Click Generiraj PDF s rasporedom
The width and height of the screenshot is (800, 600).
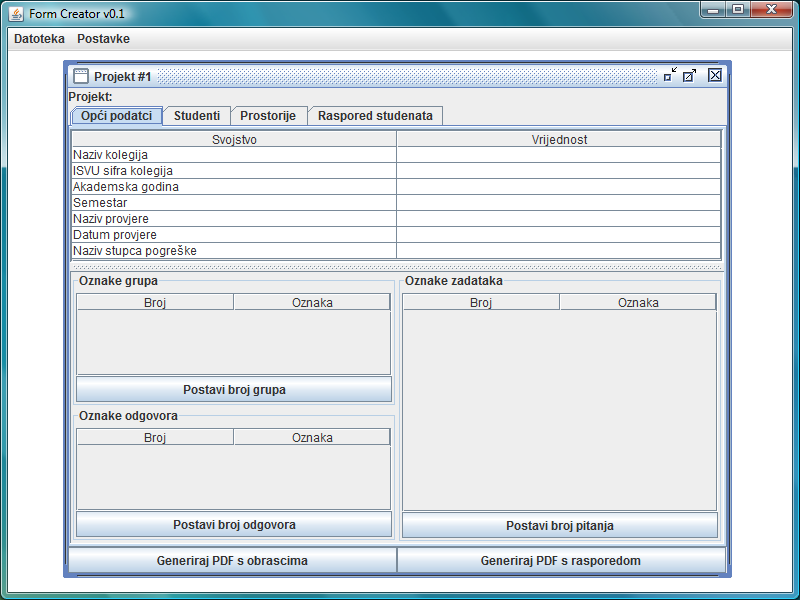coord(560,561)
